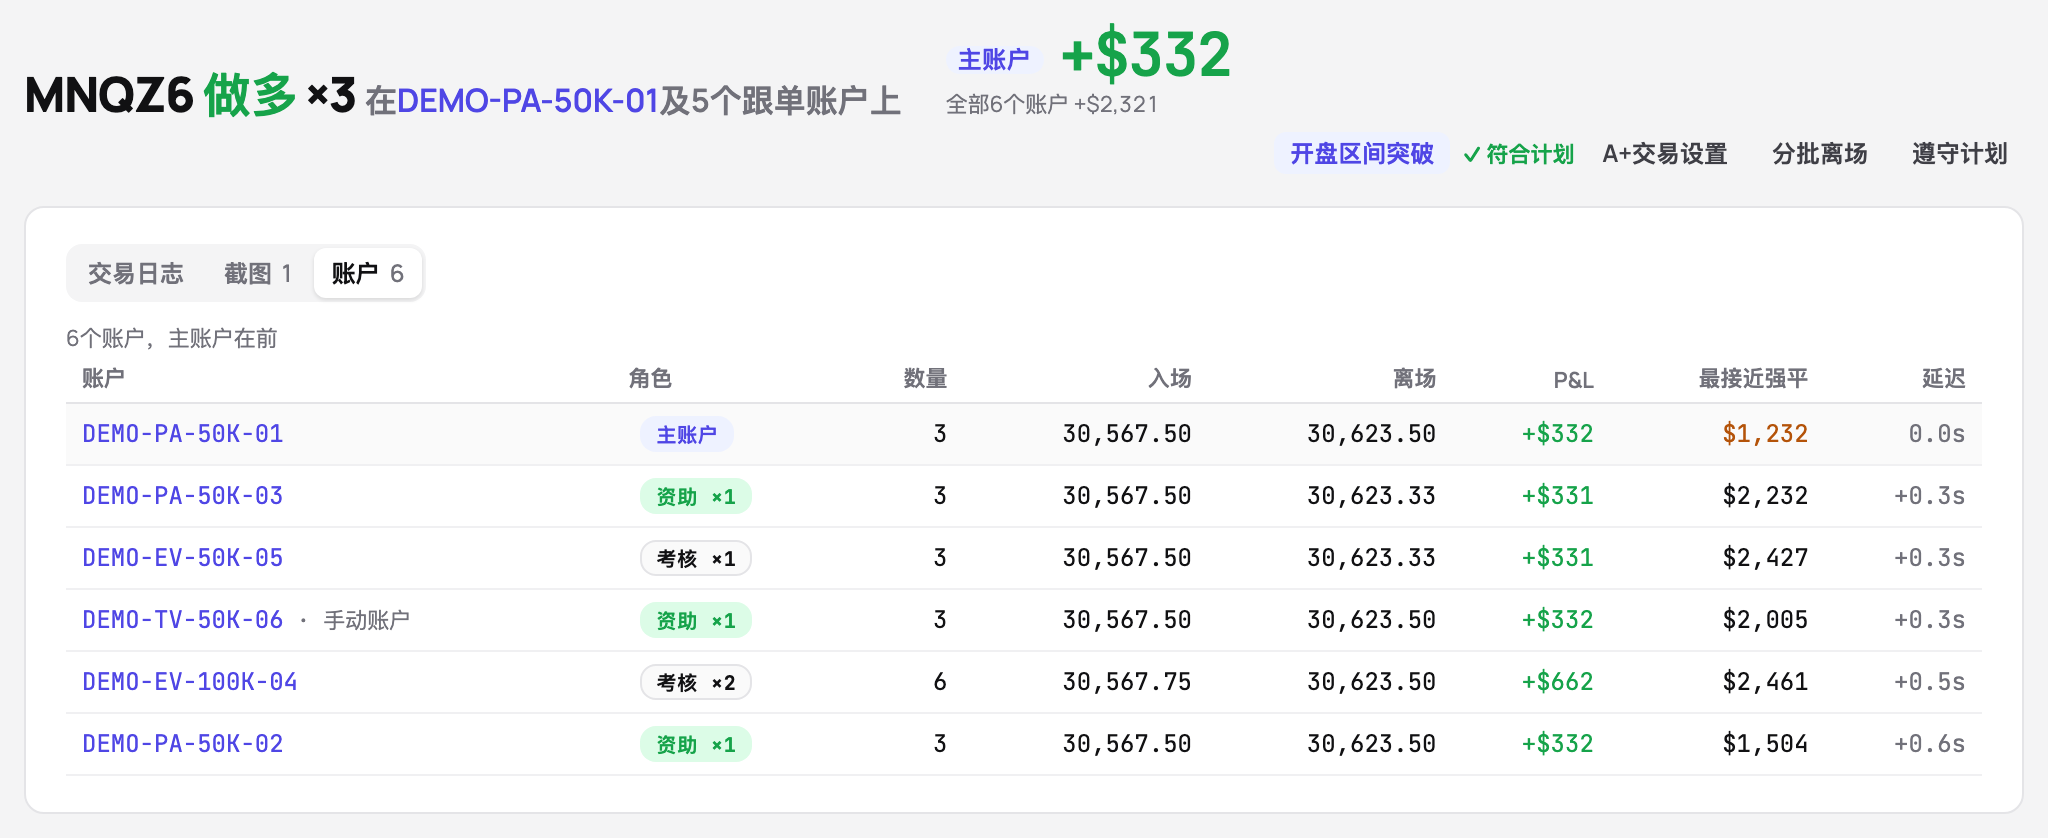Select the 遵守计划 tag
This screenshot has height=838, width=2048.
(1960, 154)
